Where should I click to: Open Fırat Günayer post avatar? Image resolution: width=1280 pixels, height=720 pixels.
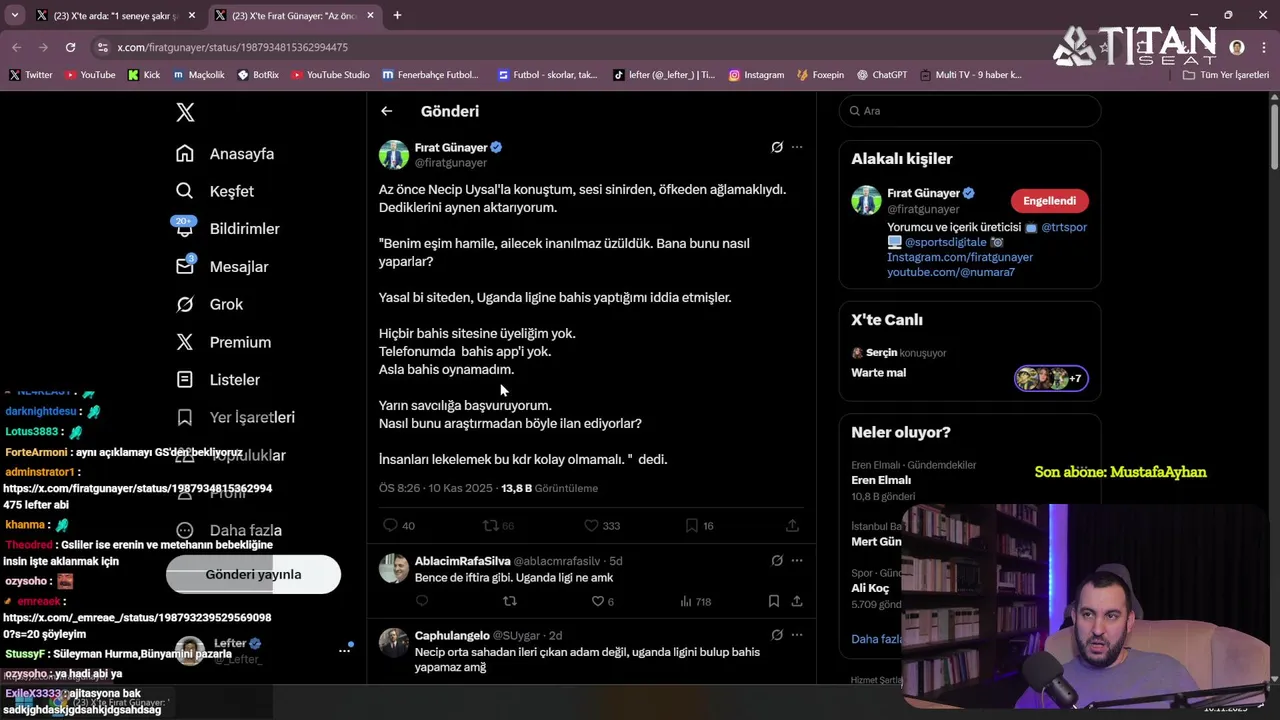(x=393, y=155)
